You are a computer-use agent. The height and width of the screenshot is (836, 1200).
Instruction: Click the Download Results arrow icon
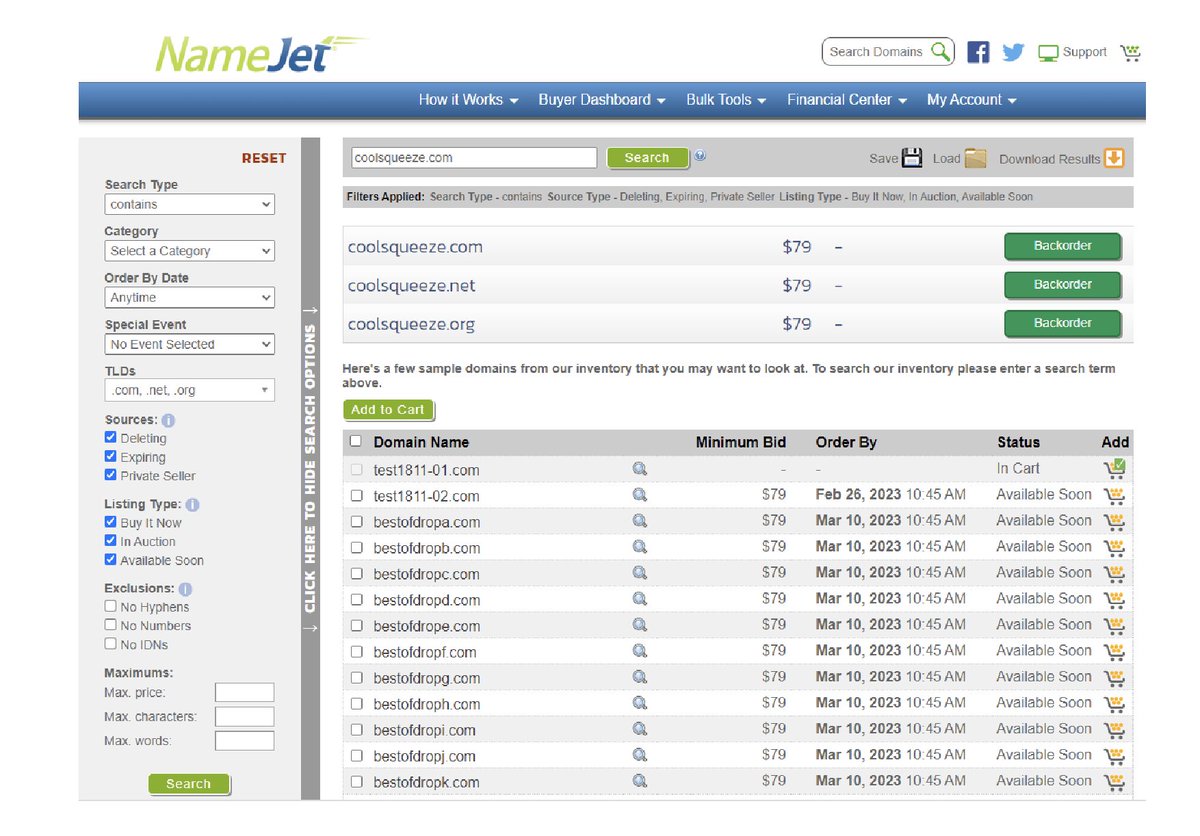click(1115, 158)
